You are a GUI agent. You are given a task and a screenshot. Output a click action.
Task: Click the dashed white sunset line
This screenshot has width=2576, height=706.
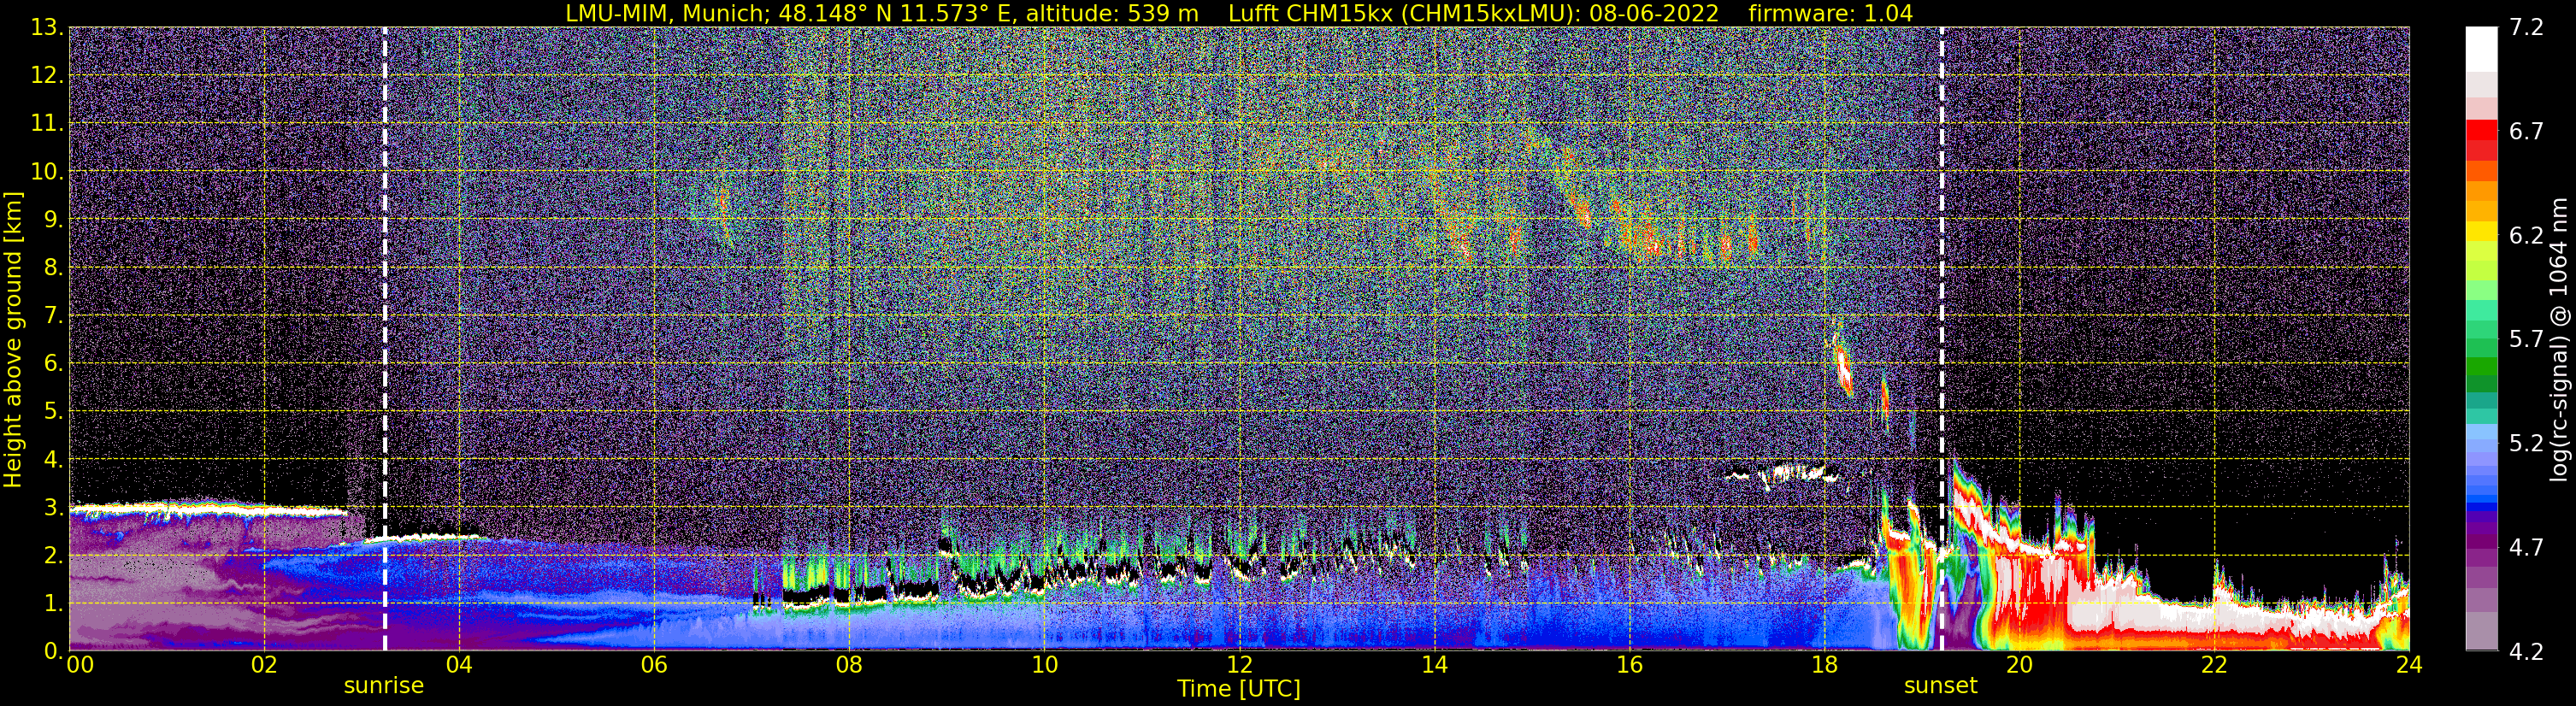1942,339
